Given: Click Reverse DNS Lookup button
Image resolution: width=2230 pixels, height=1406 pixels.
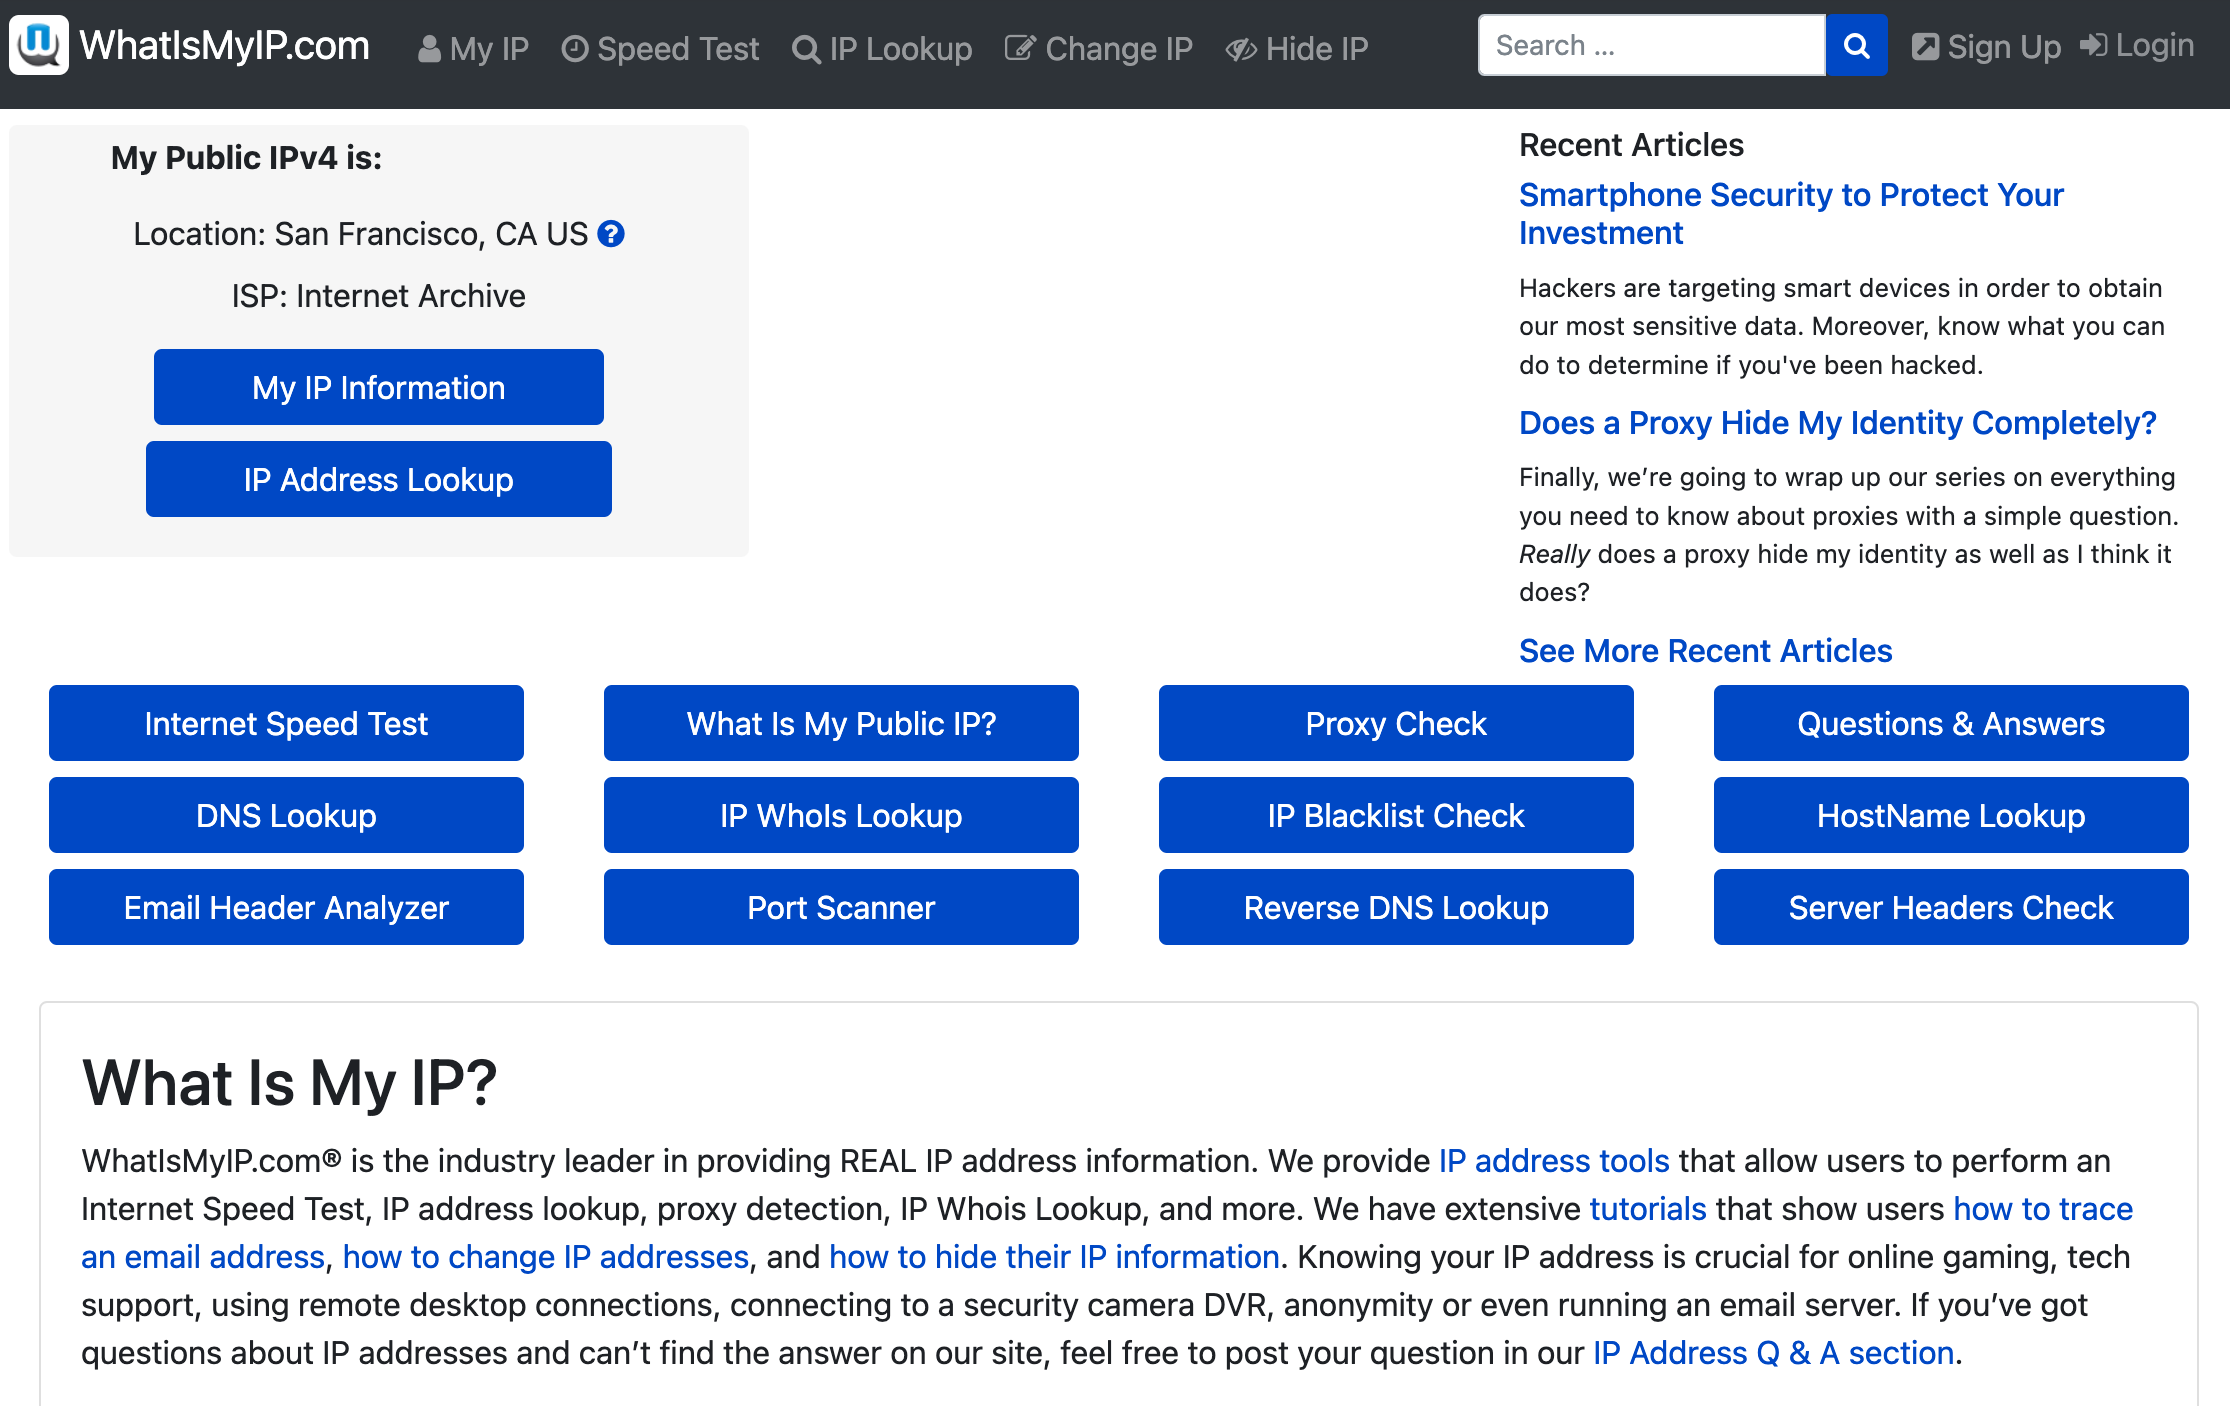Looking at the screenshot, I should pos(1396,907).
